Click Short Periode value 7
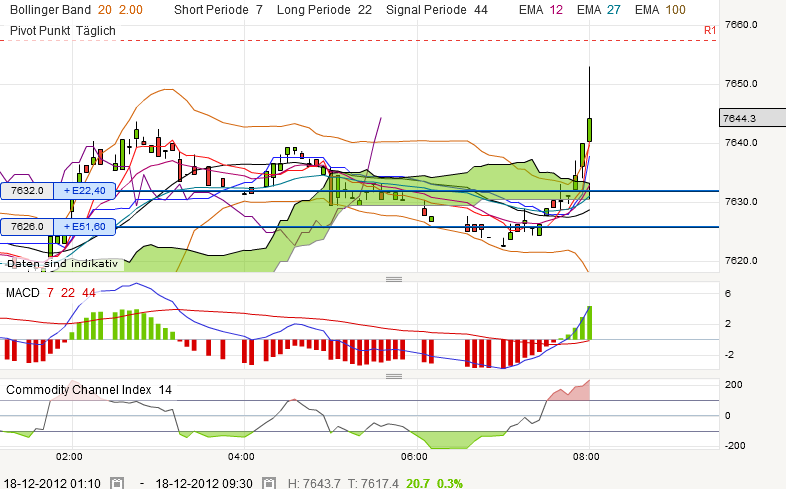The height and width of the screenshot is (489, 786). 259,10
